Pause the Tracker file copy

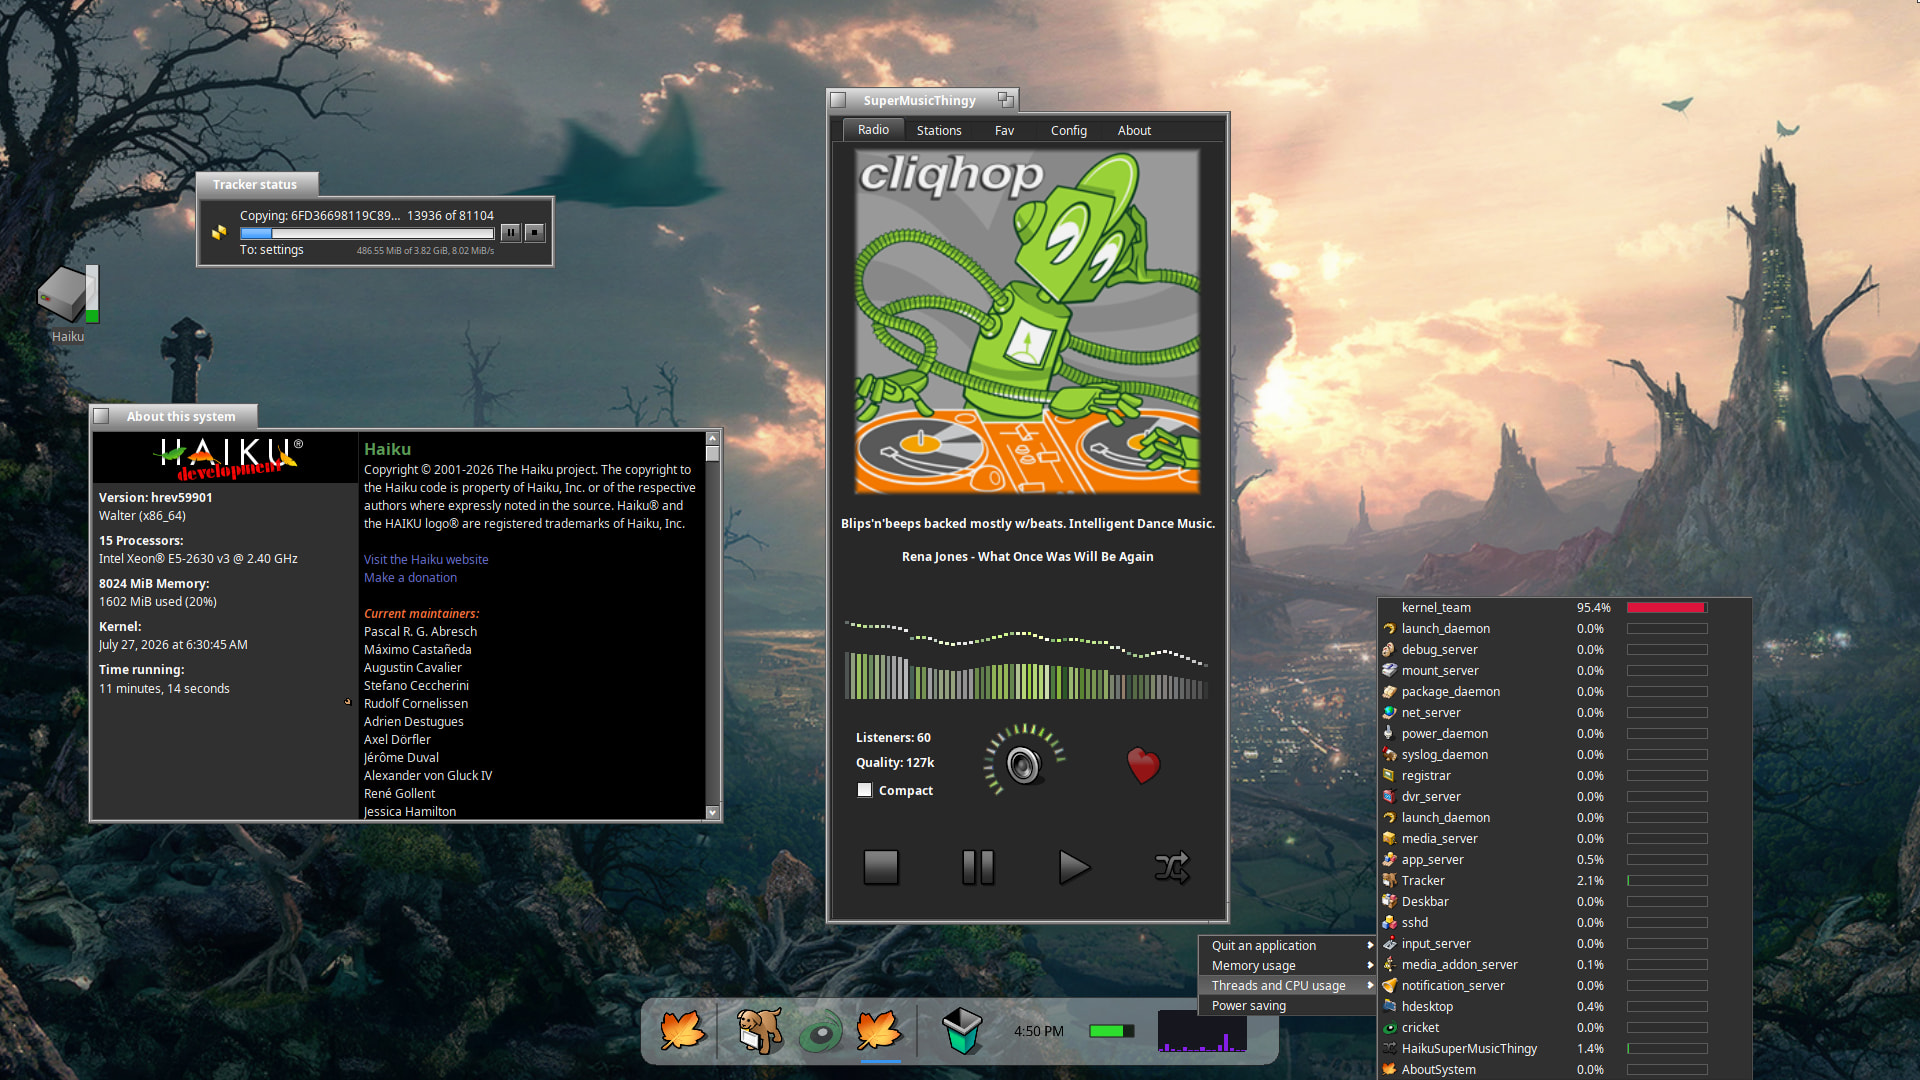[510, 232]
